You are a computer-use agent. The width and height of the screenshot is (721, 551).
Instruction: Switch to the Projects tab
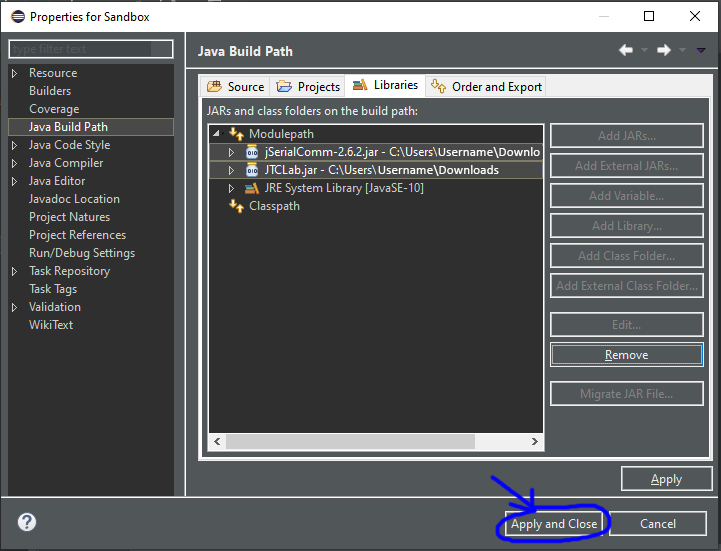coord(307,86)
